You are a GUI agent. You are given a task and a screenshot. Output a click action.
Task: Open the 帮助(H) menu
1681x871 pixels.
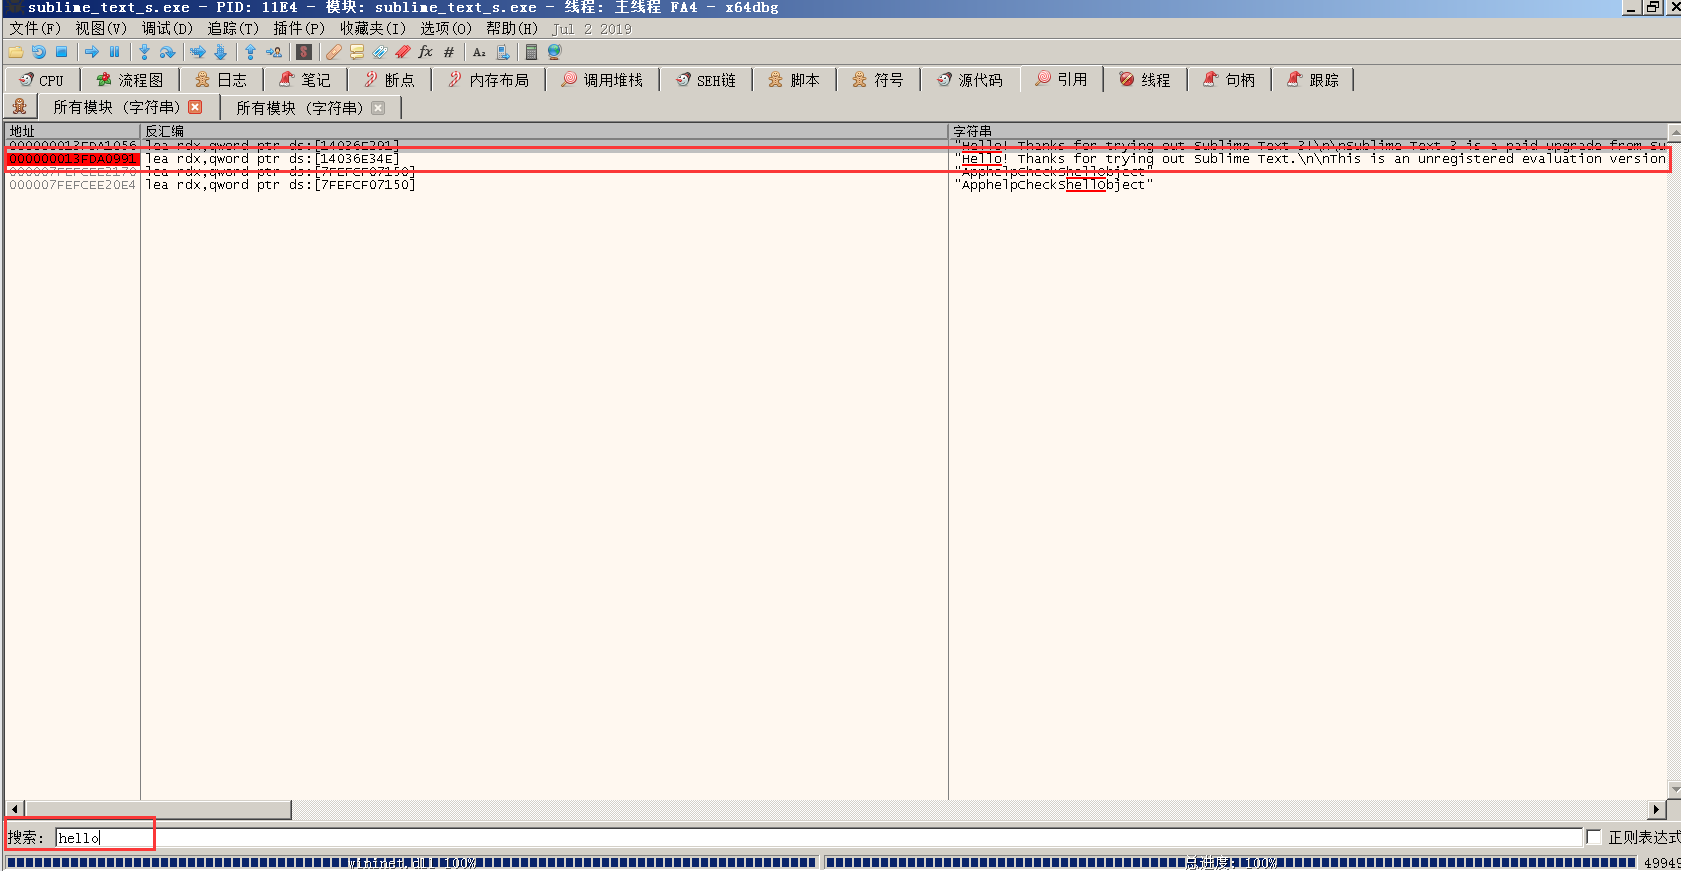512,29
